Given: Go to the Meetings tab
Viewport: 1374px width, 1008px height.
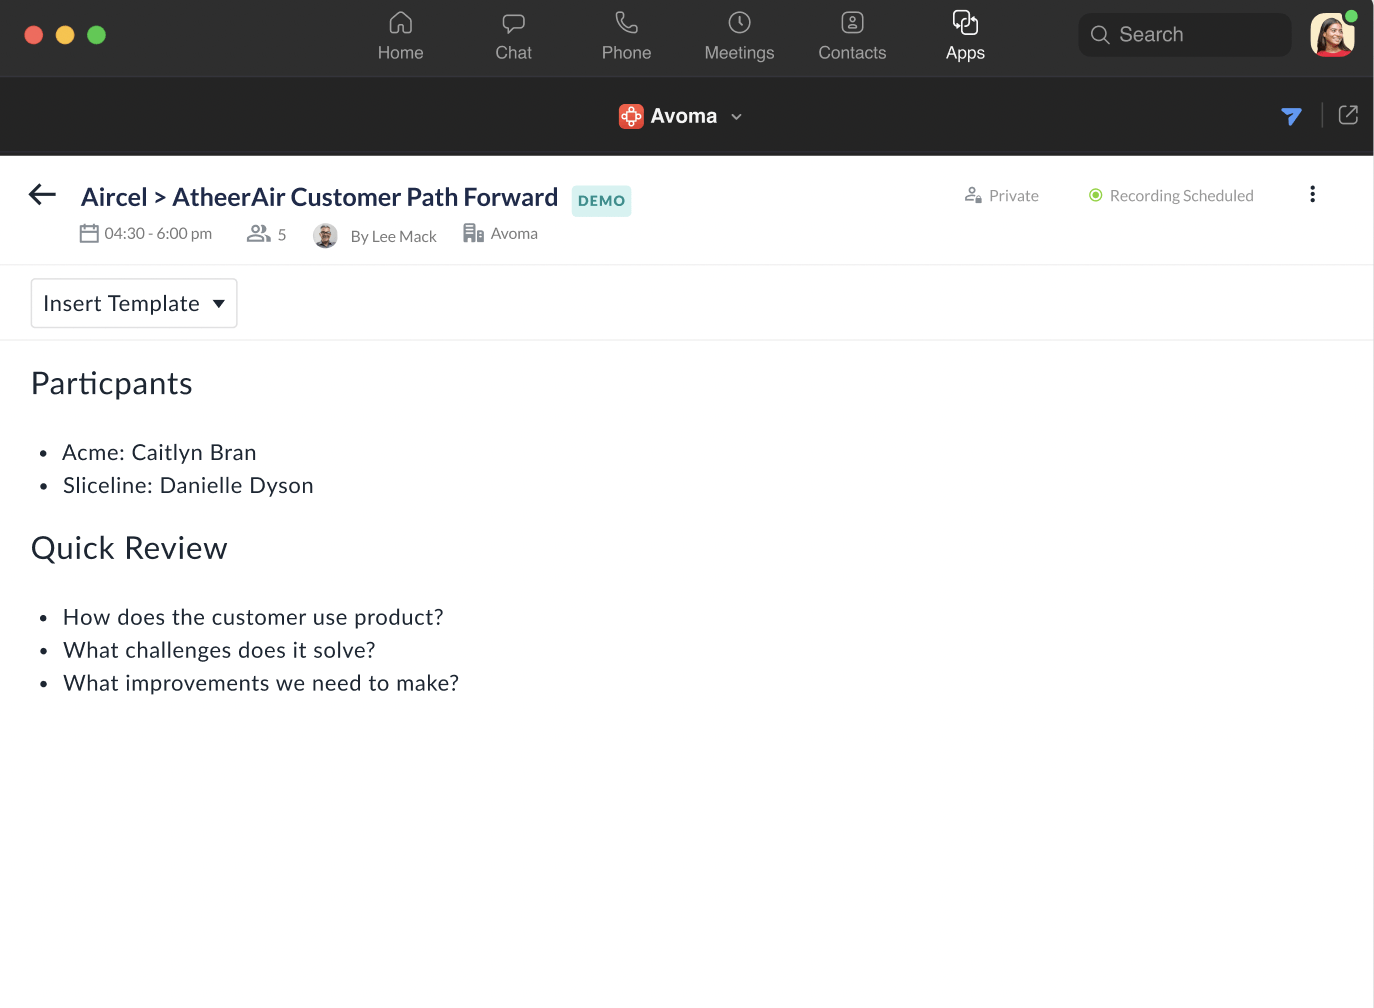Looking at the screenshot, I should click(739, 37).
